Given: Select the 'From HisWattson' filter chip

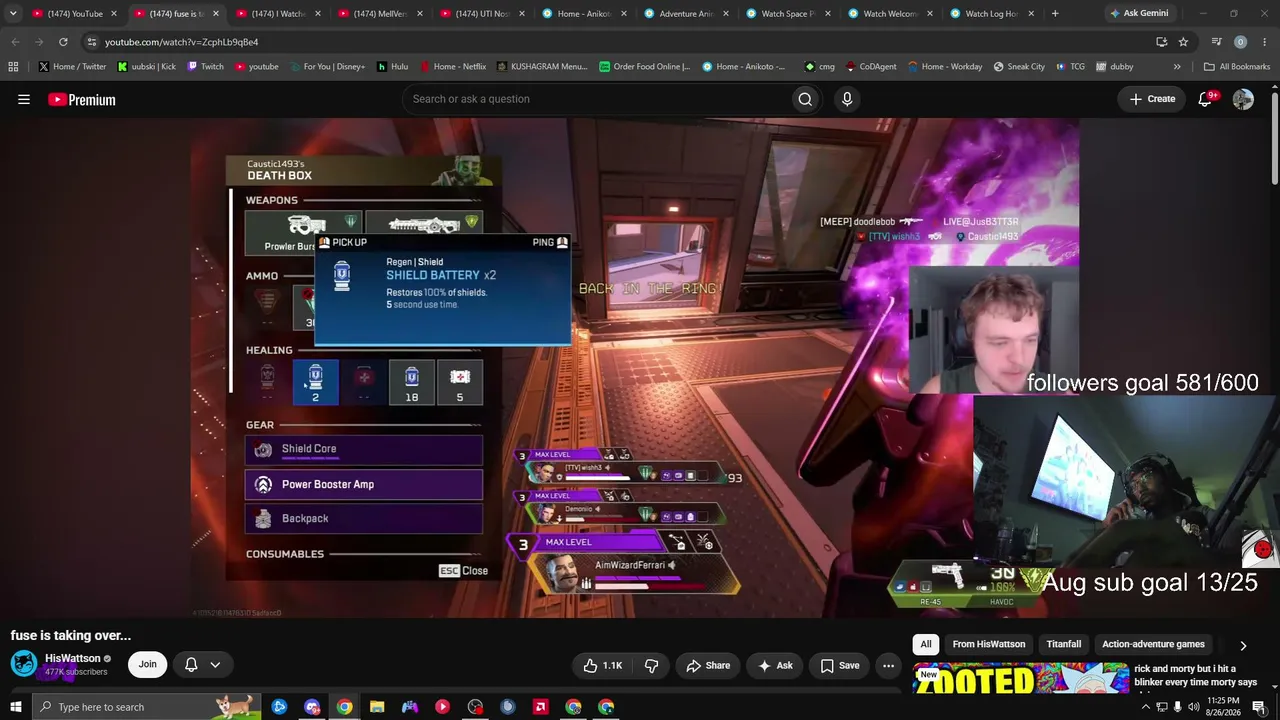Looking at the screenshot, I should [x=988, y=645].
